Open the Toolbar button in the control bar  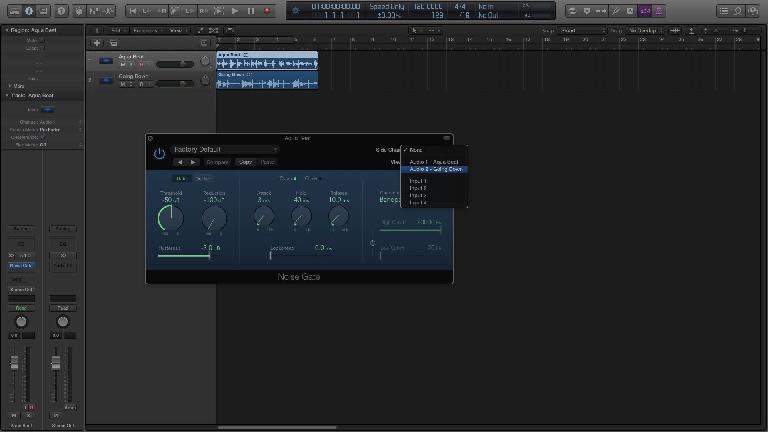(44, 11)
